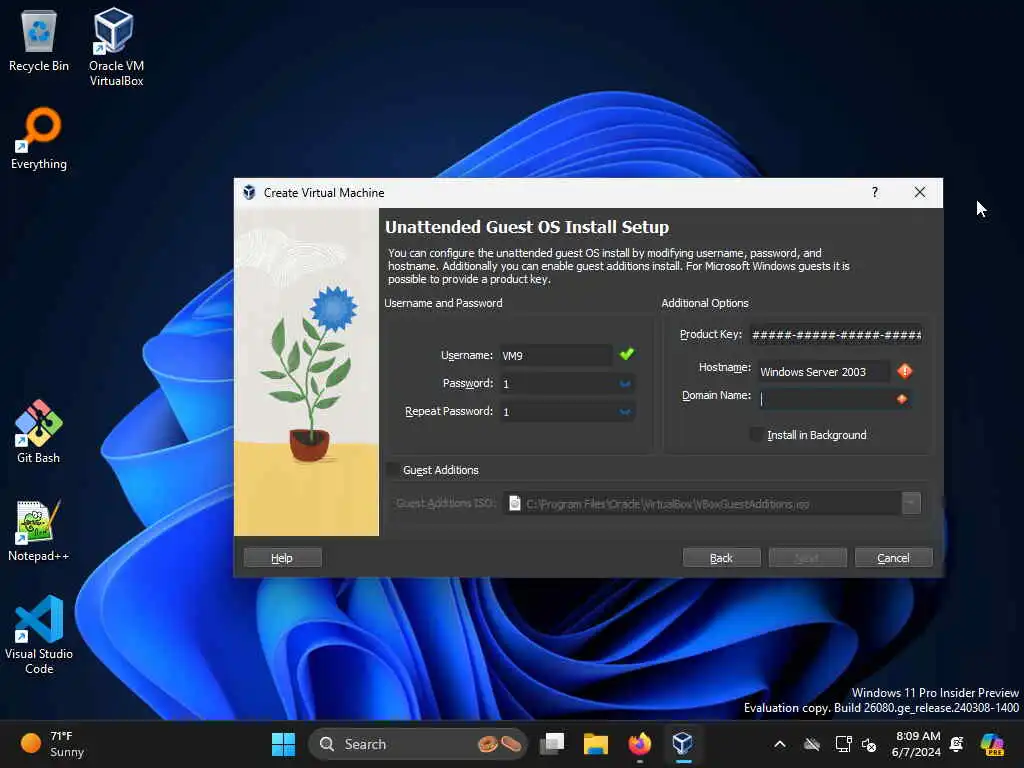
Task: Click the notification bell icon in the taskbar
Action: pos(957,744)
